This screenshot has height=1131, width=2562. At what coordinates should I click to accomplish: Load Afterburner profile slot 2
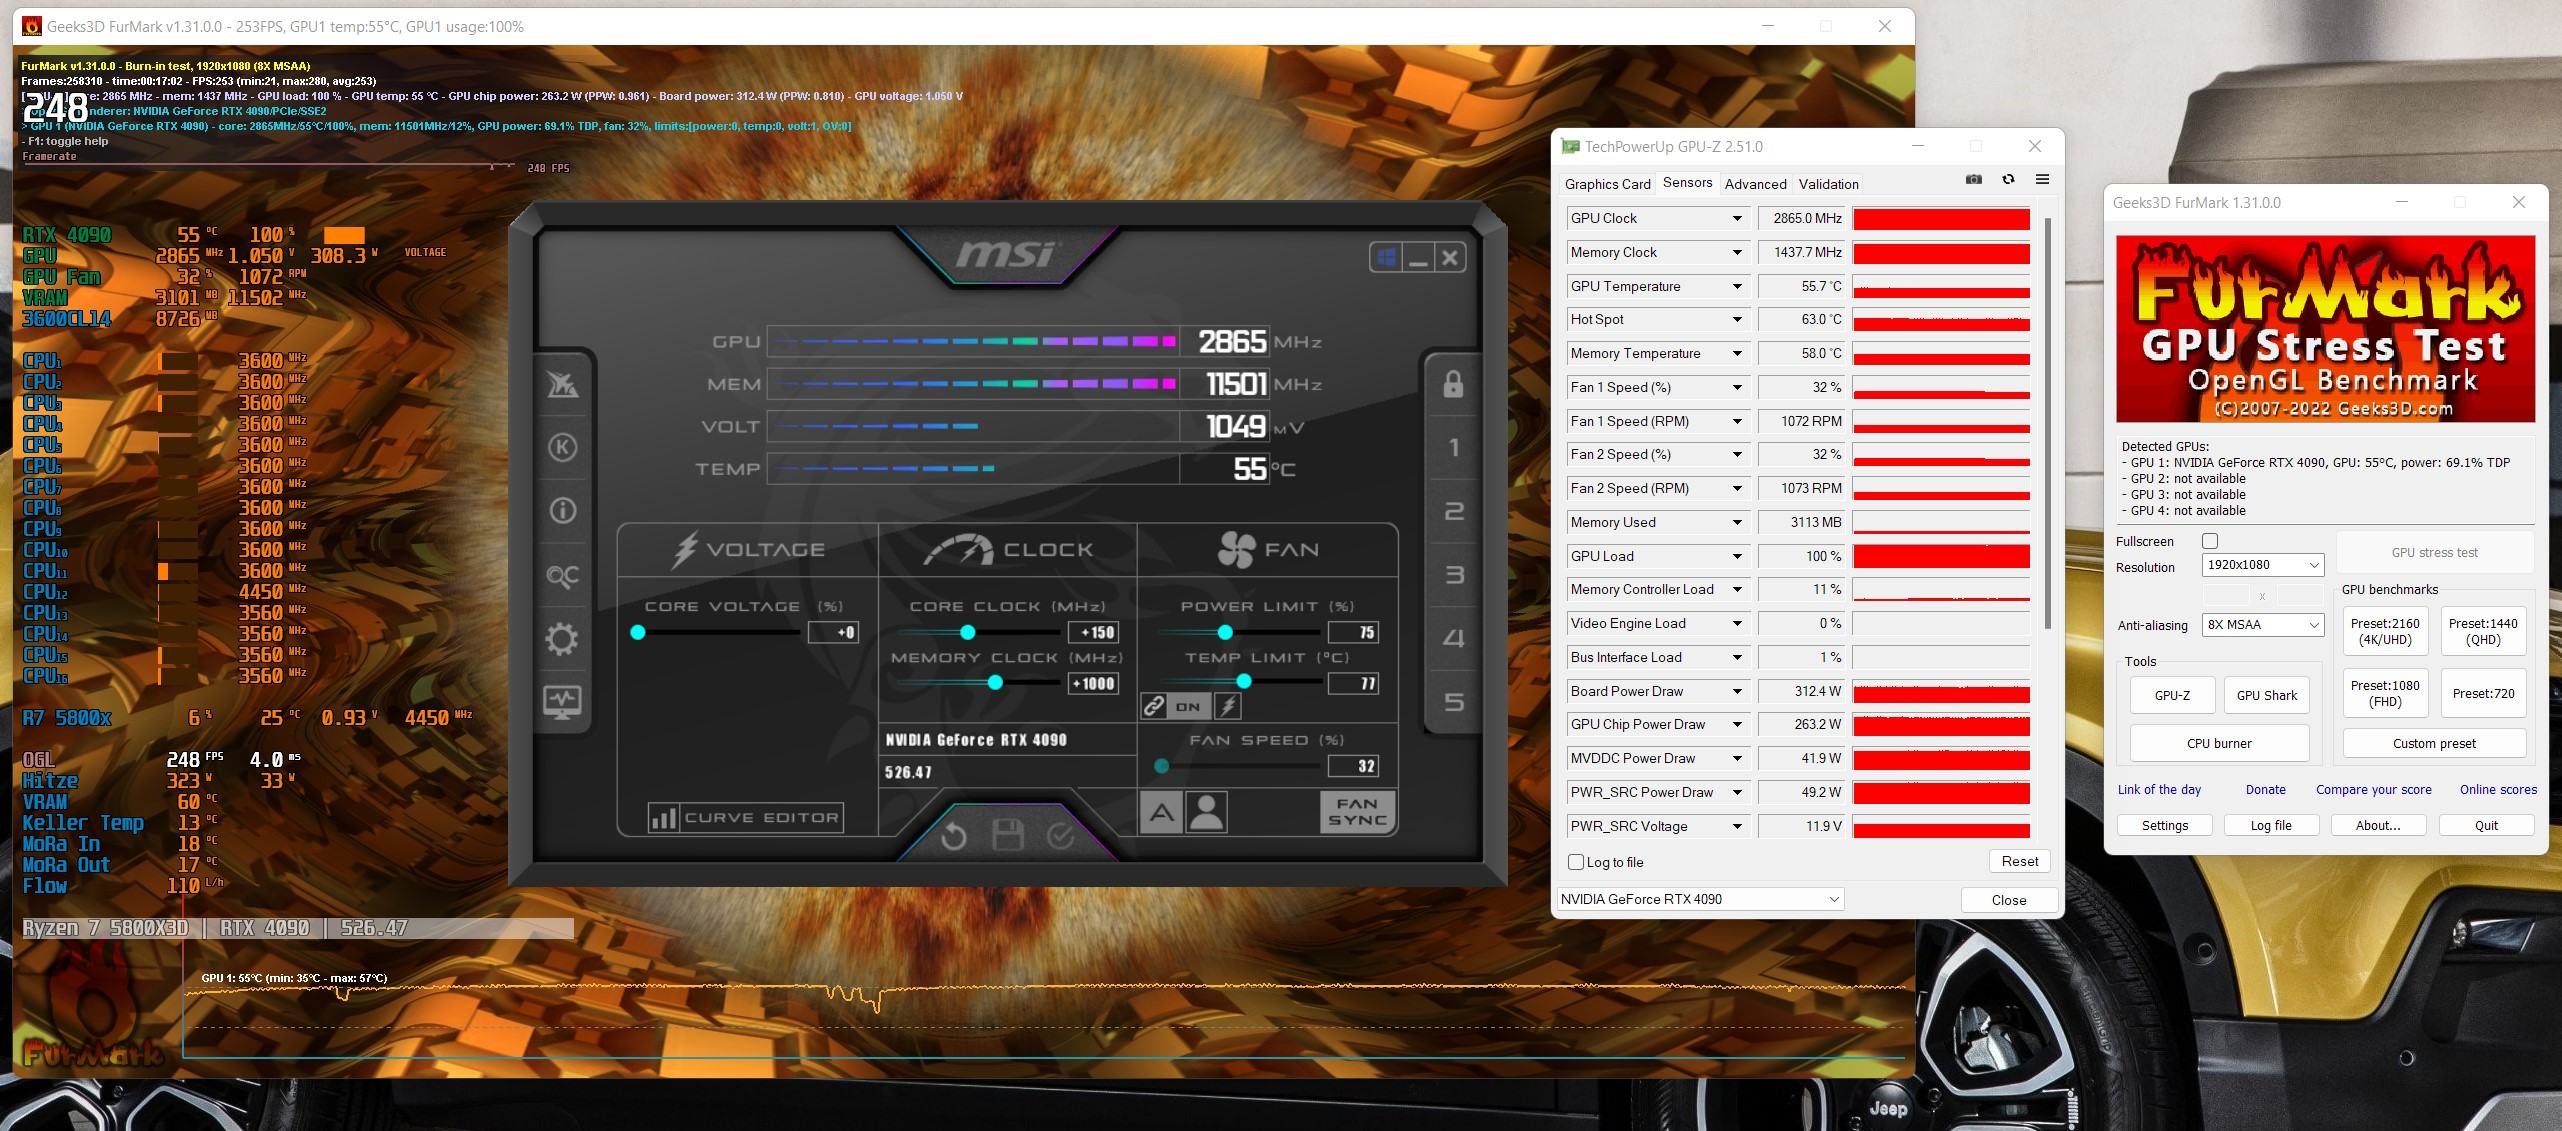click(x=1453, y=511)
